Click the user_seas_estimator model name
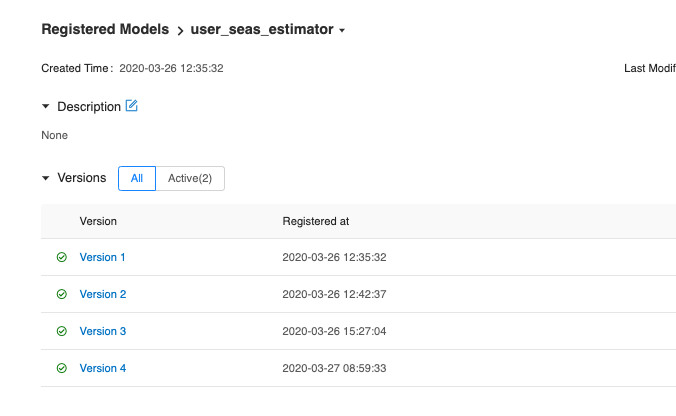This screenshot has height=416, width=676. pos(262,29)
